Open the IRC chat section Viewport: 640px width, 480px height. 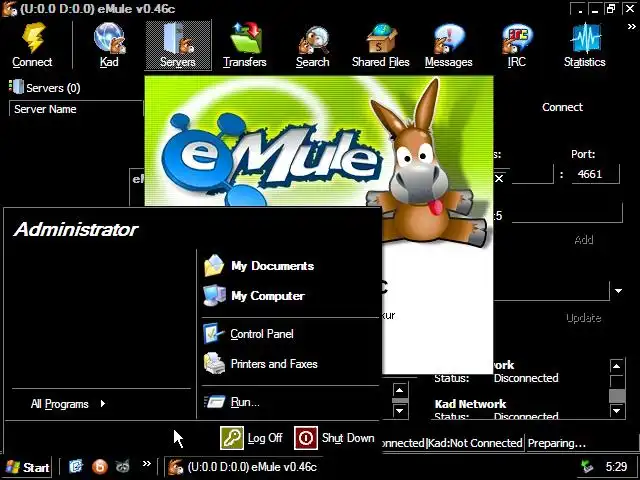click(516, 45)
